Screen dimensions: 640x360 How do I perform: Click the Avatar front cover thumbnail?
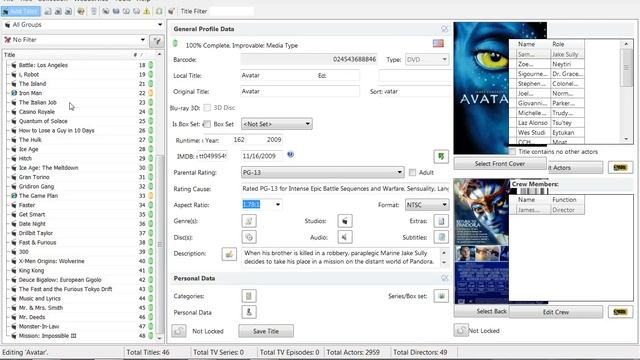[481, 88]
